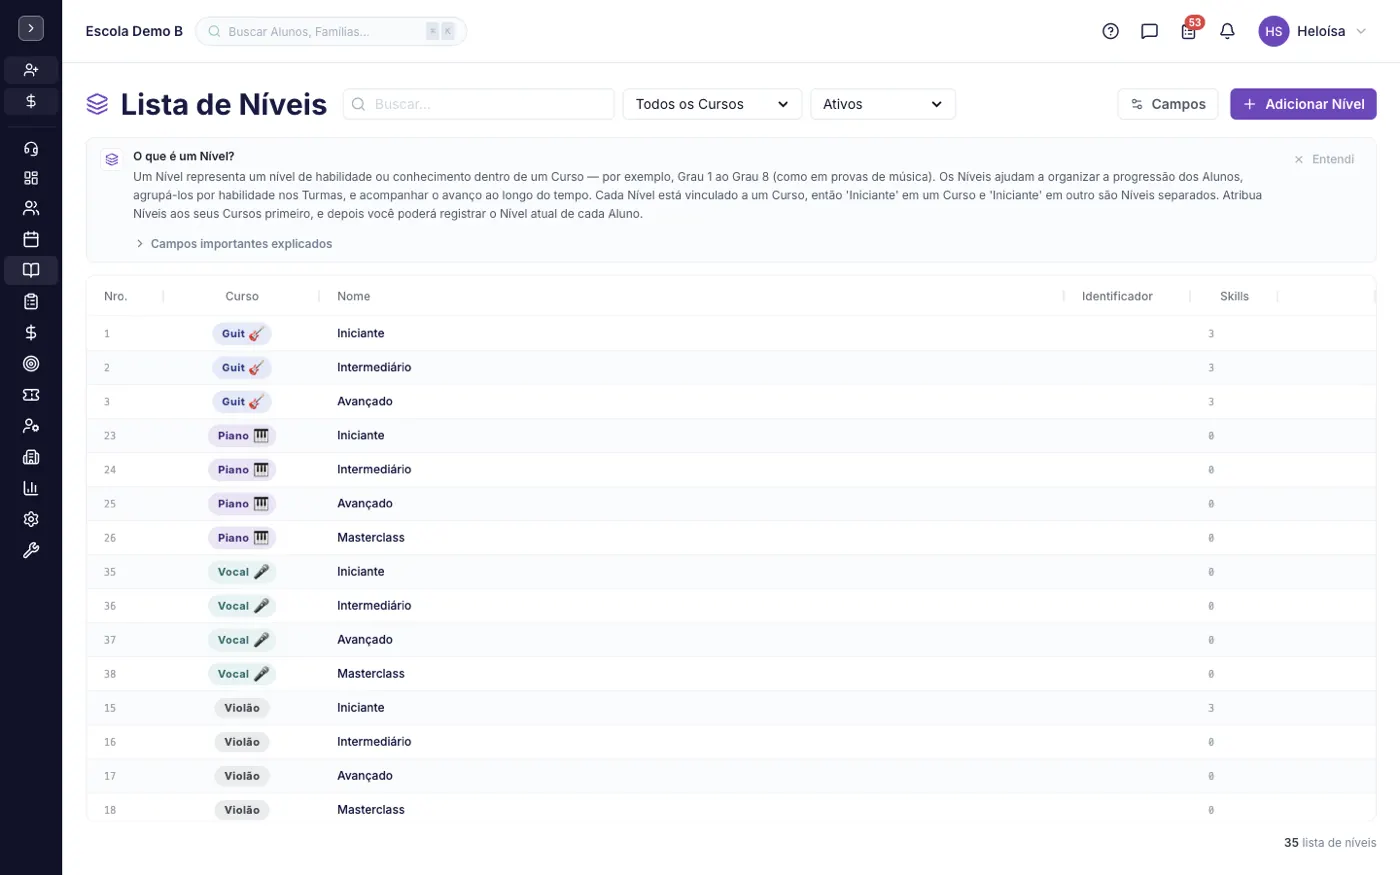The image size is (1400, 875).
Task: Sort by the Nro. column header
Action: [x=116, y=296]
